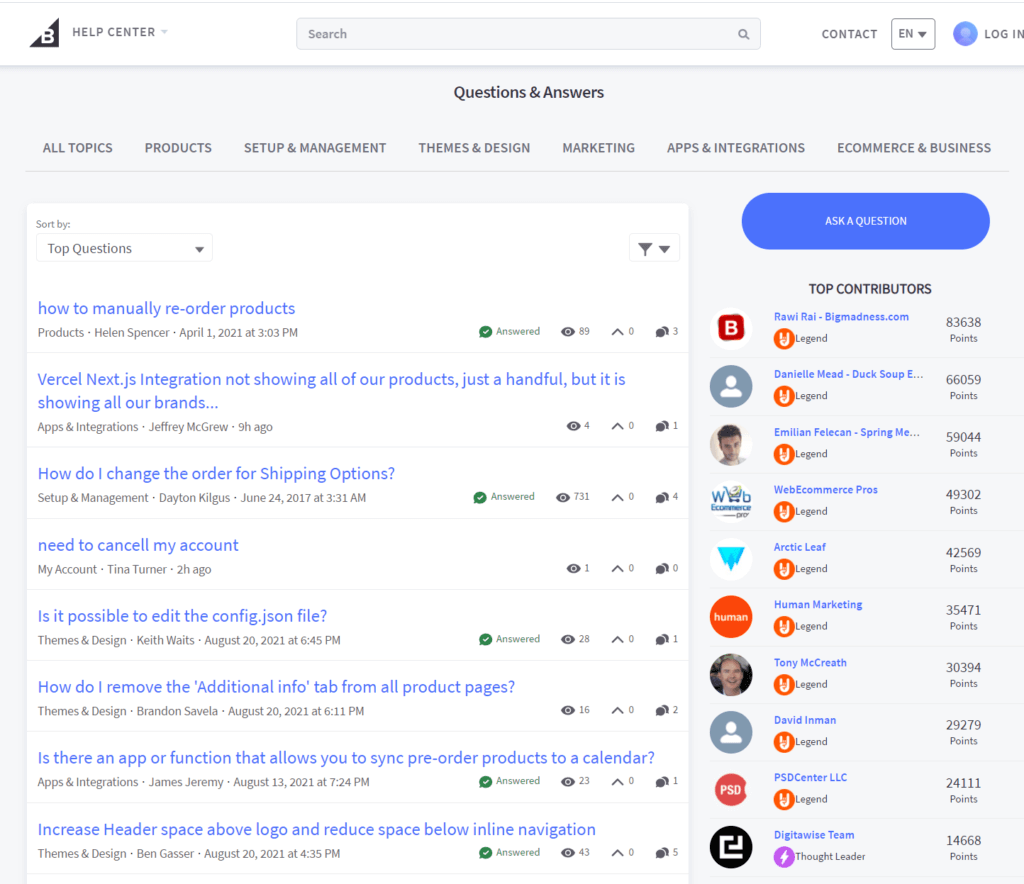Open 'need to cancell my account' question
Viewport: 1024px width, 884px height.
pos(138,545)
